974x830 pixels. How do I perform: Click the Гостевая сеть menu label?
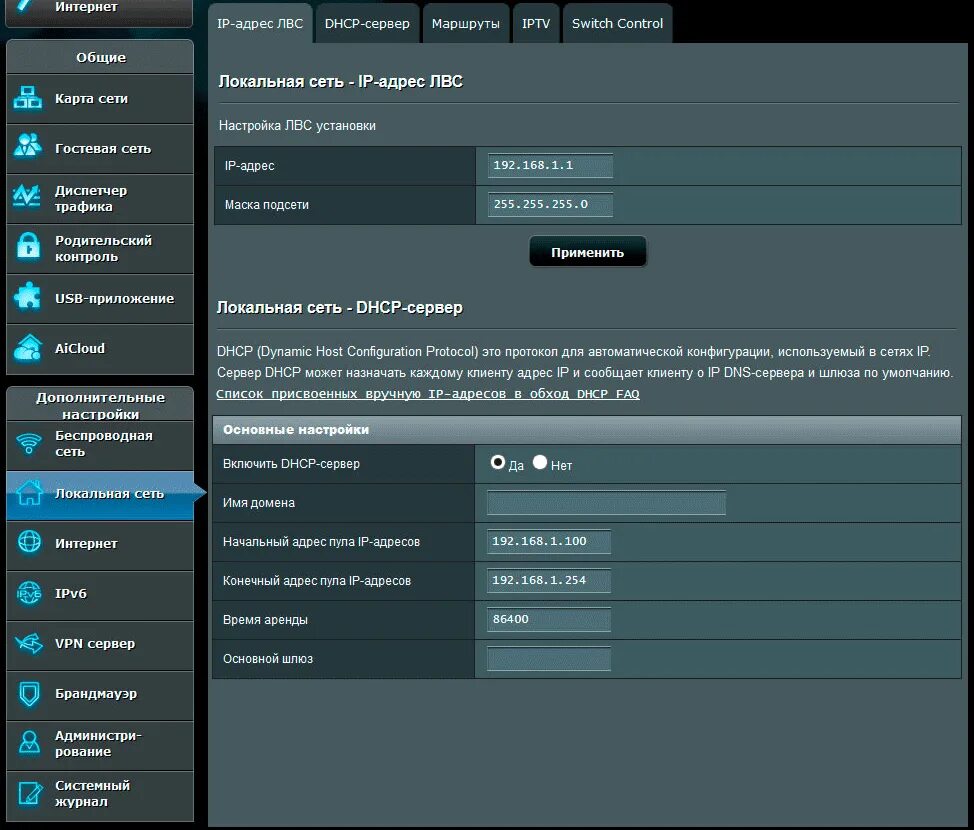click(x=103, y=148)
